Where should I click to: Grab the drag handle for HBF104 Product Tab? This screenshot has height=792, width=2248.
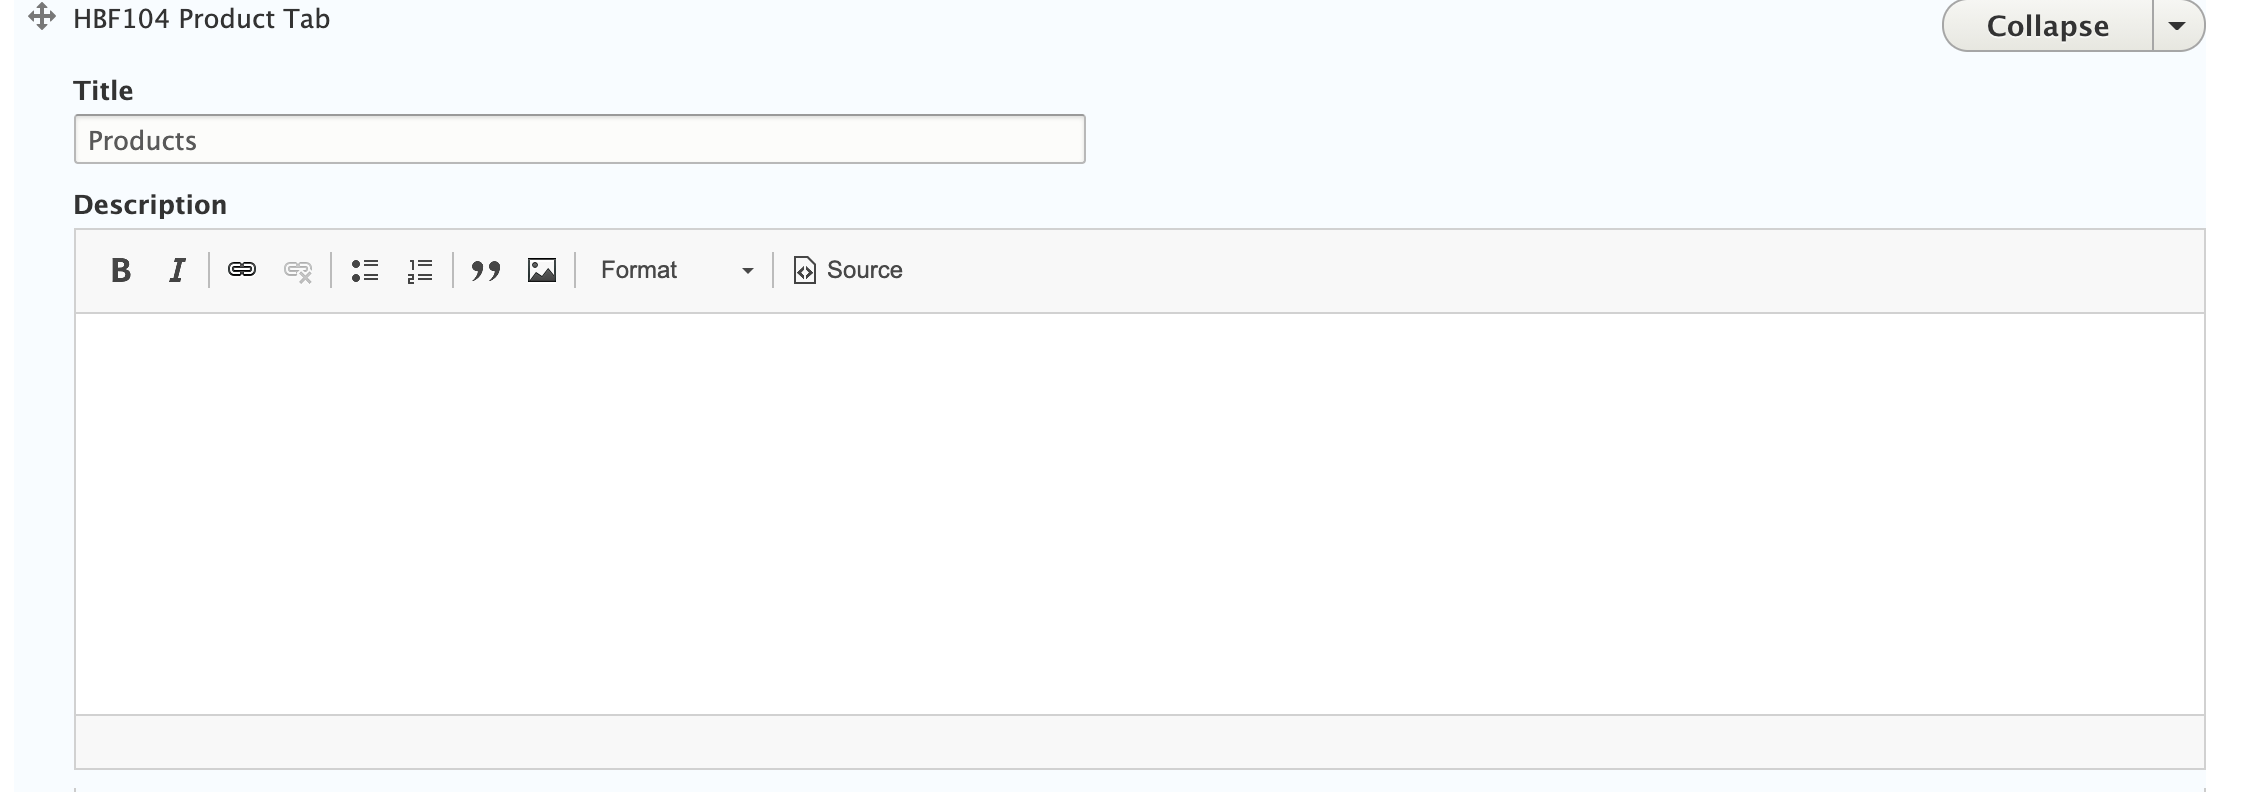(x=42, y=17)
